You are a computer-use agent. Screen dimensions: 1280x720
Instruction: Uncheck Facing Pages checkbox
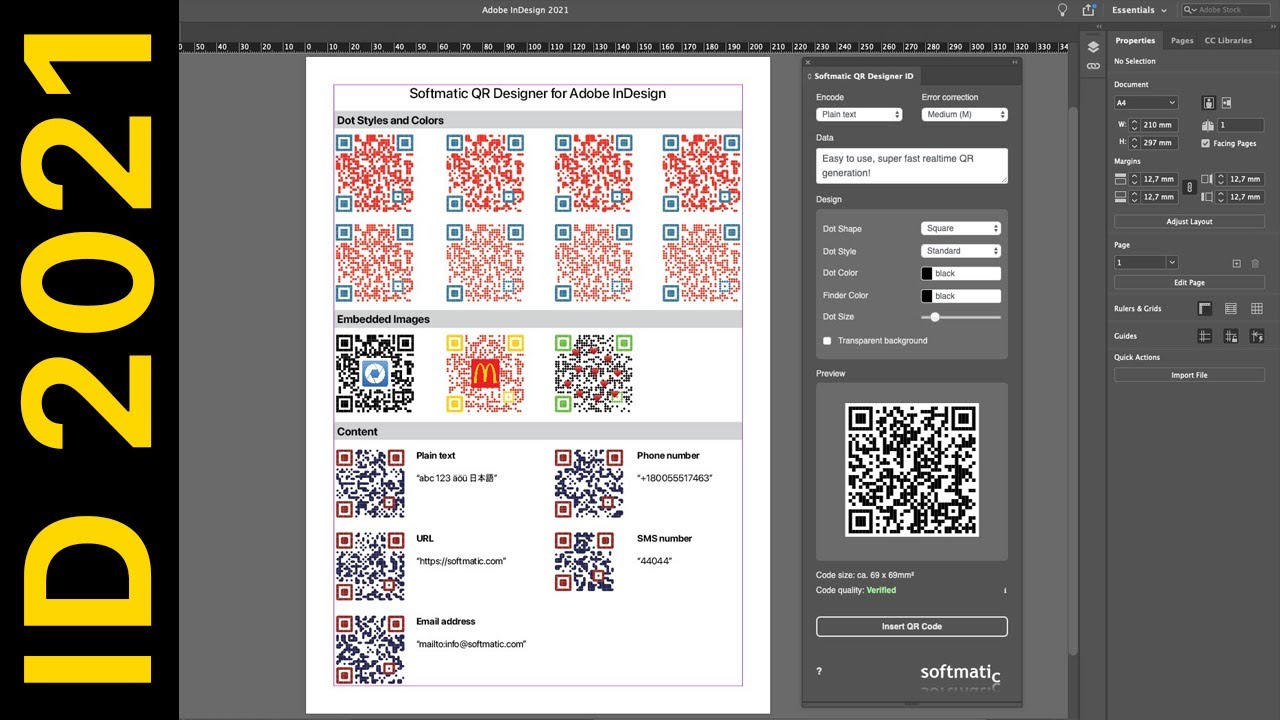[x=1205, y=143]
